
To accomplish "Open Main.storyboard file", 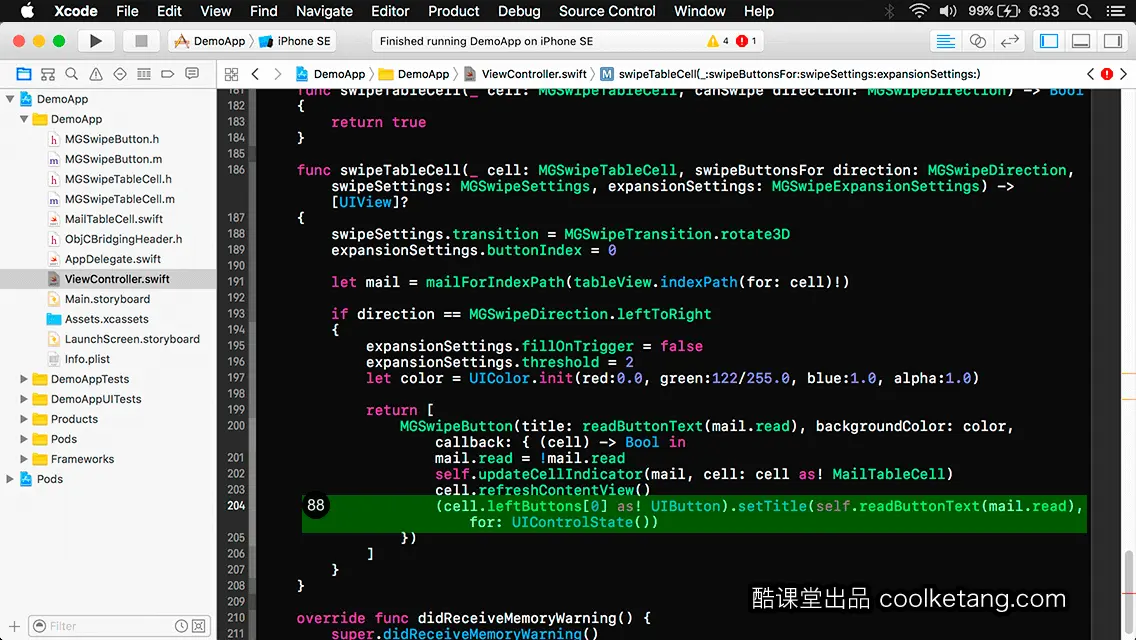I will click(x=107, y=299).
